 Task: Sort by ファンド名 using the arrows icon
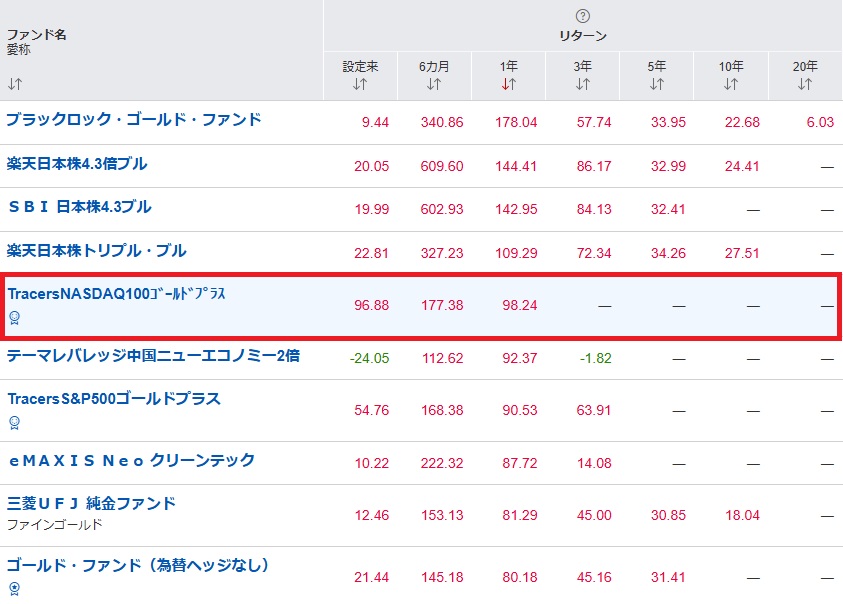click(15, 84)
